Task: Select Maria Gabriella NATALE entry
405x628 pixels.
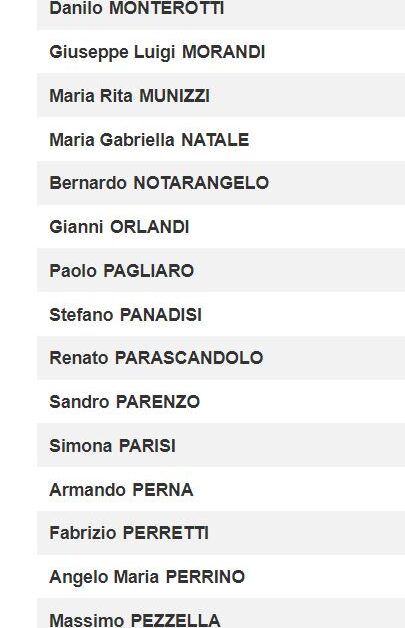Action: click(221, 139)
